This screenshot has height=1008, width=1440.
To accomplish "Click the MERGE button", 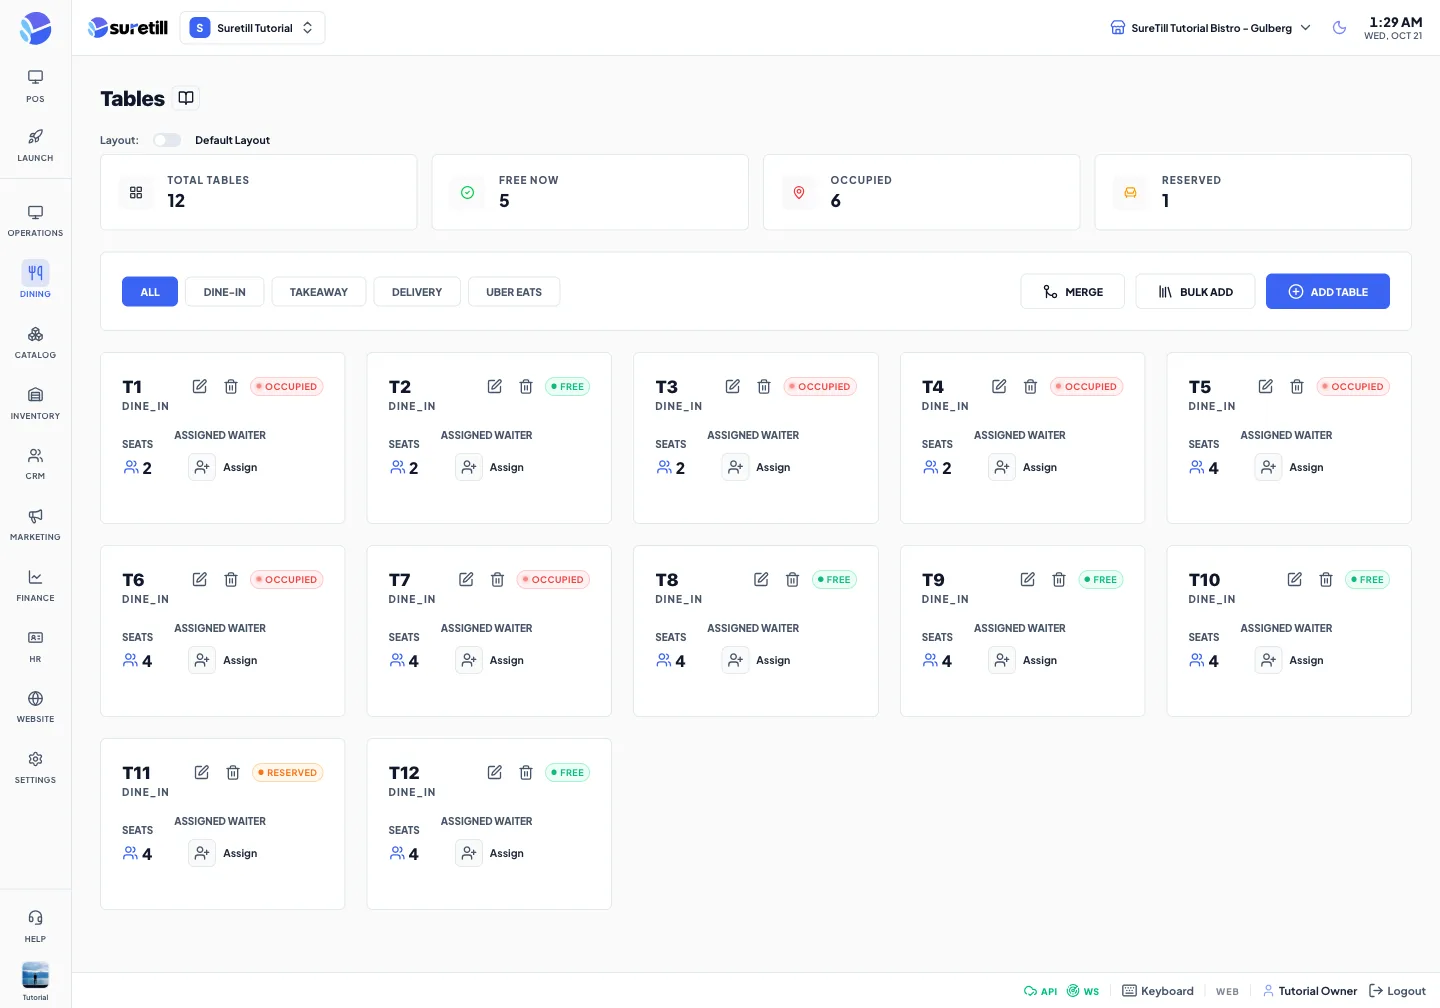I will 1072,292.
